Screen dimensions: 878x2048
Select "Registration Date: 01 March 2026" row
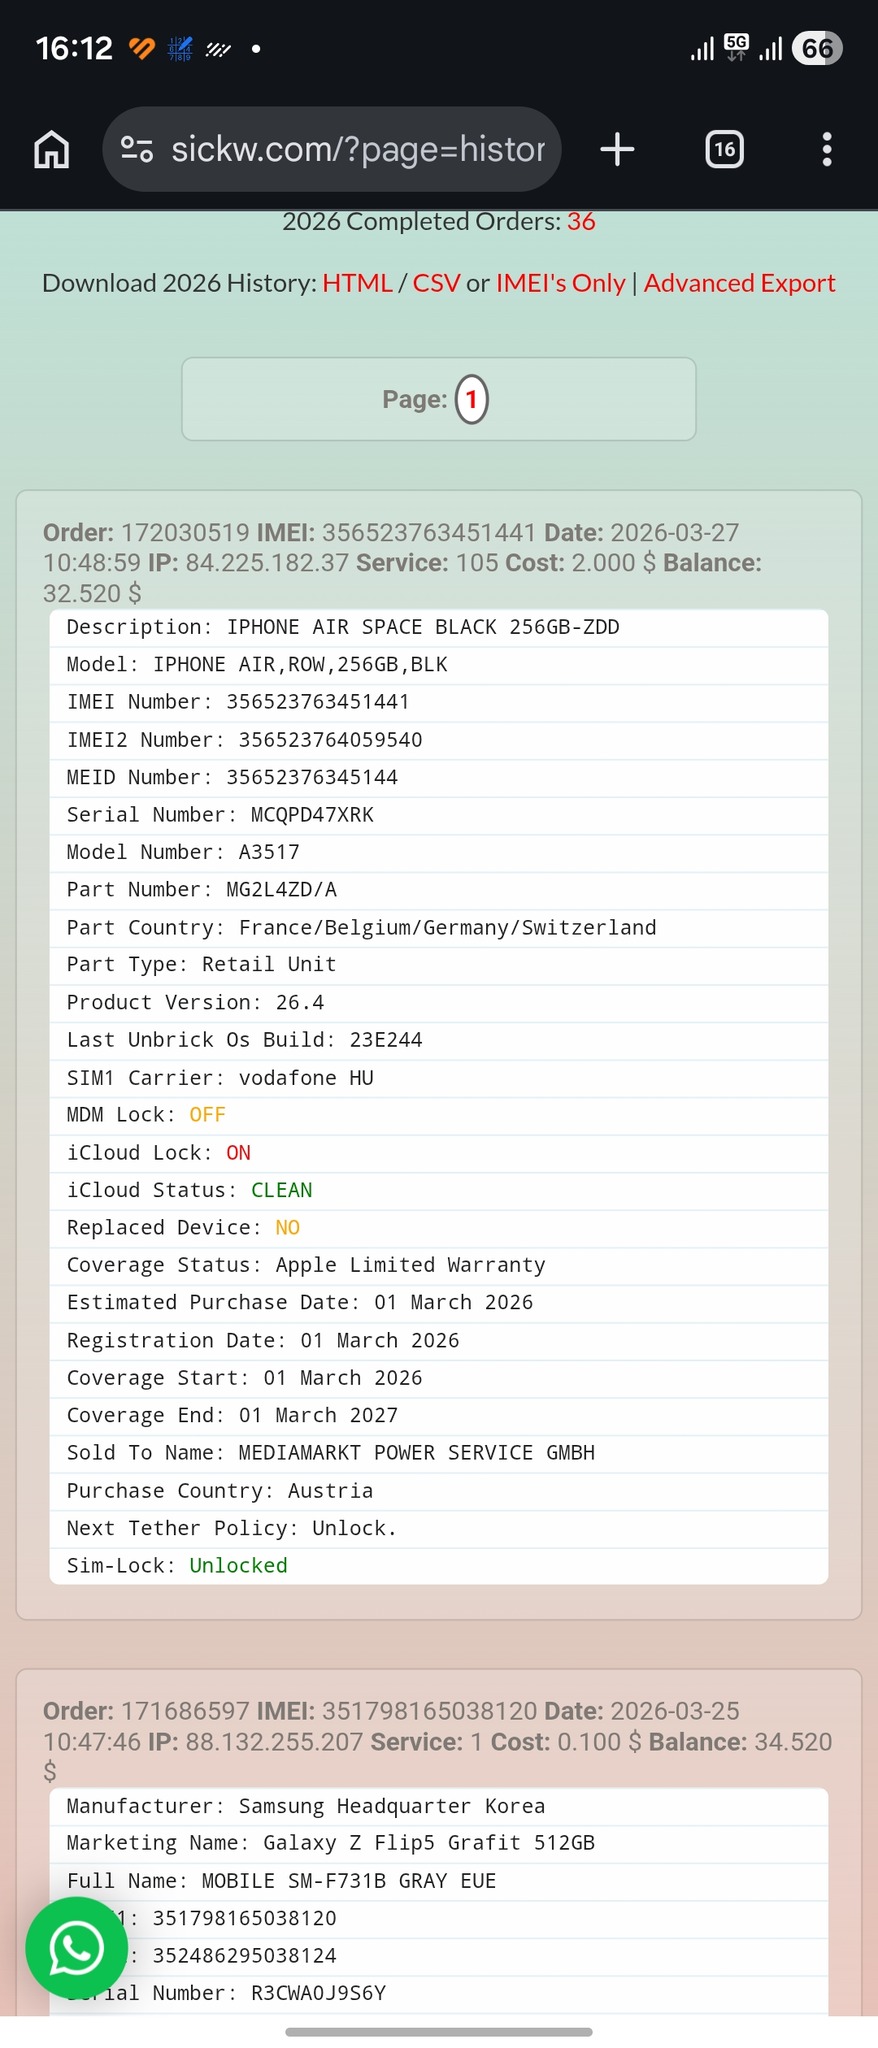pyautogui.click(x=439, y=1341)
